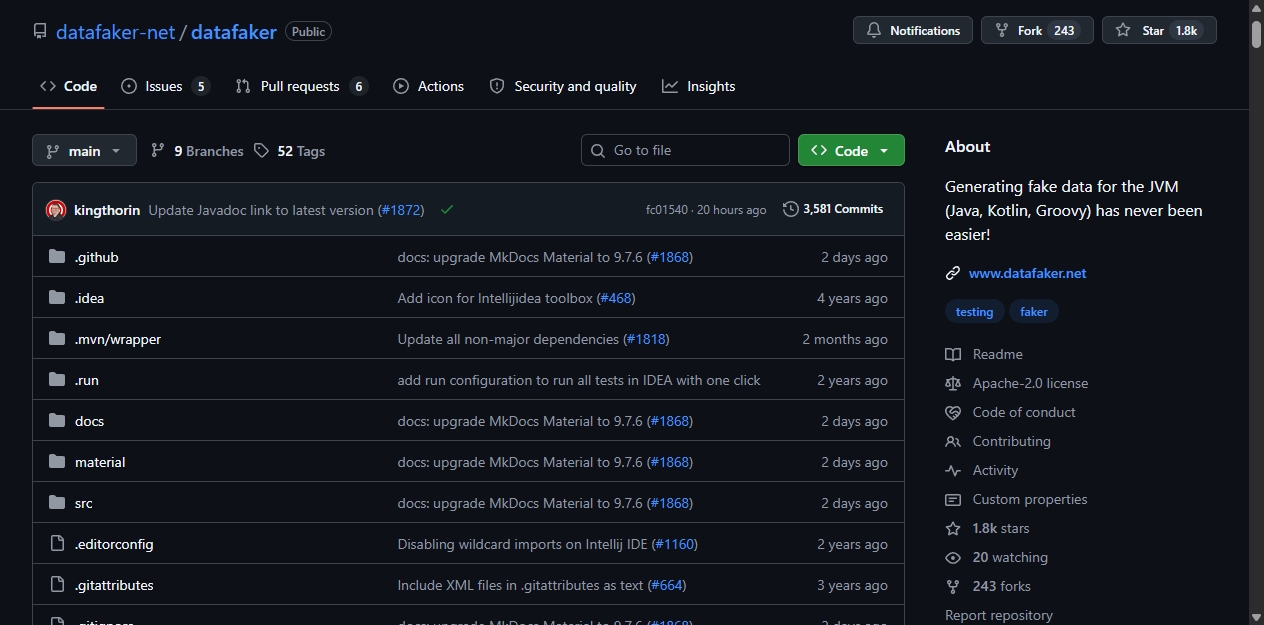Click the link icon beside www.datafaker.net
Viewport: 1264px width, 625px height.
[953, 273]
